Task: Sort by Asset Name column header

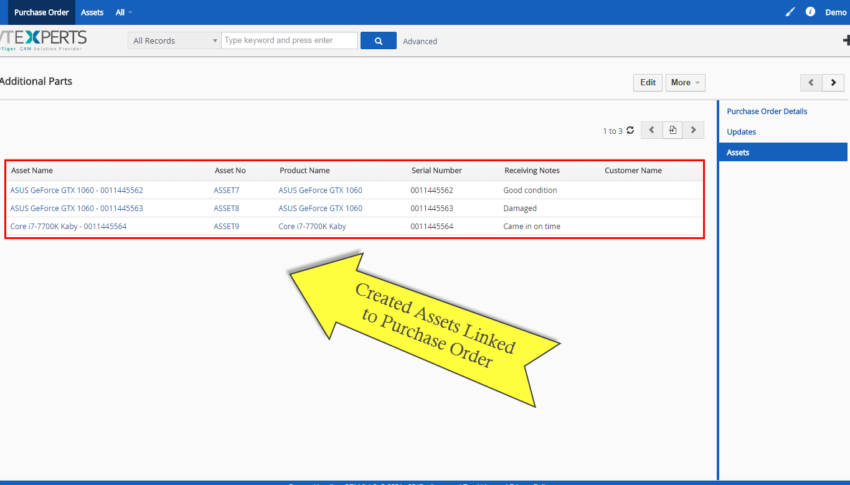Action: (x=32, y=170)
